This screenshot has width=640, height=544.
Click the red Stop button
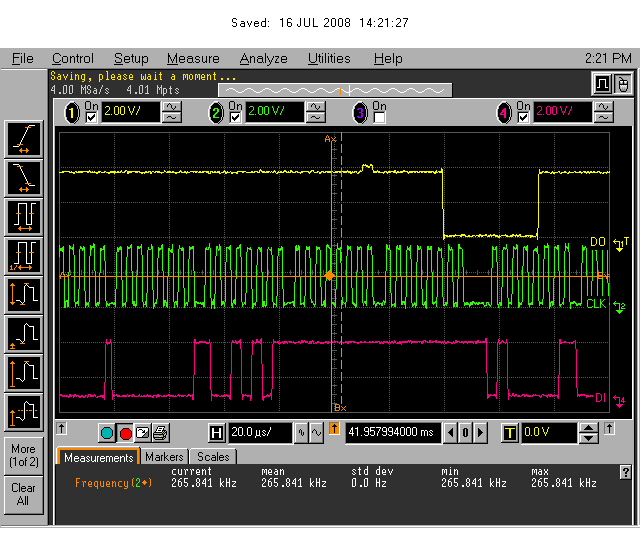pyautogui.click(x=125, y=433)
